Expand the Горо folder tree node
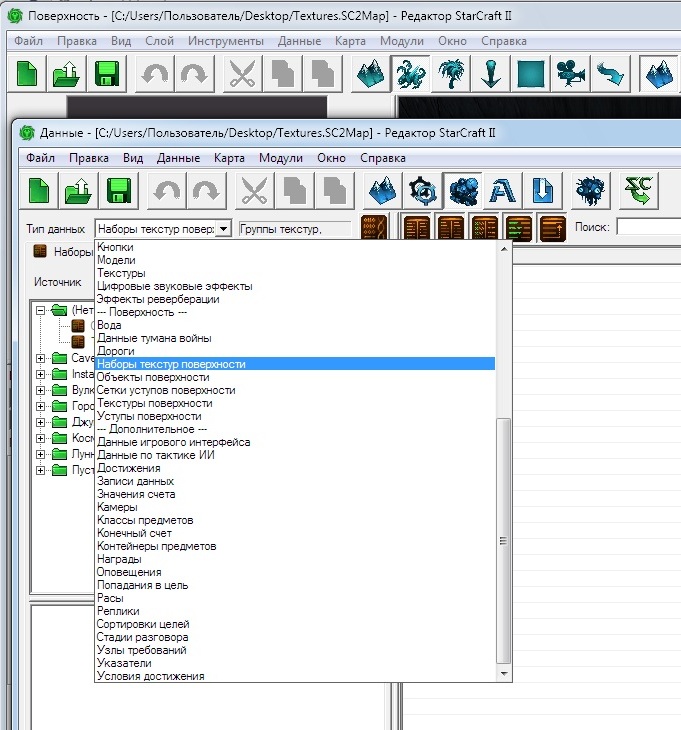This screenshot has height=730, width=681. (41, 406)
